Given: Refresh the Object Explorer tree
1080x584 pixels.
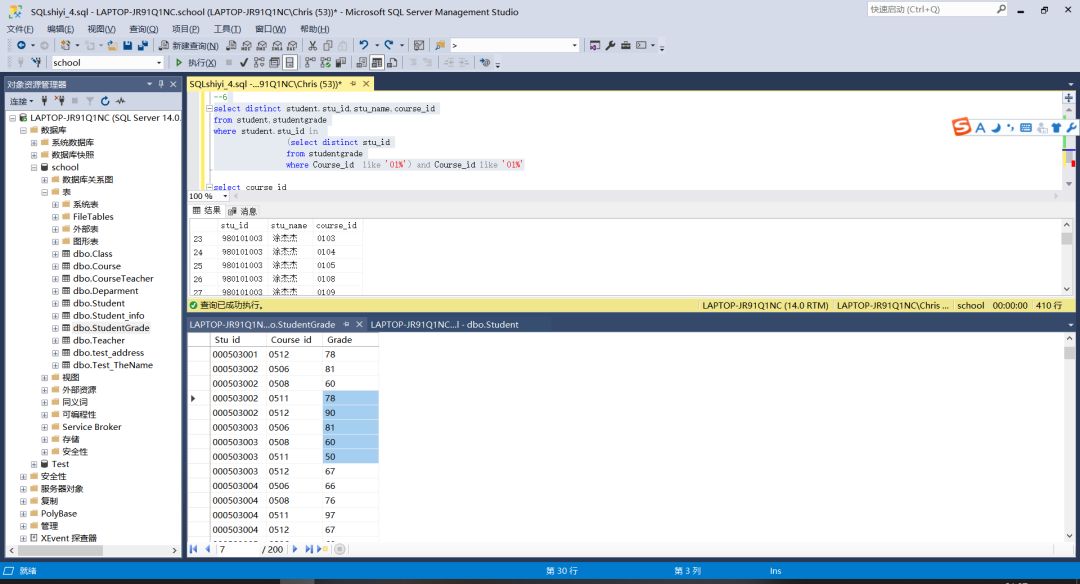Looking at the screenshot, I should [x=104, y=101].
